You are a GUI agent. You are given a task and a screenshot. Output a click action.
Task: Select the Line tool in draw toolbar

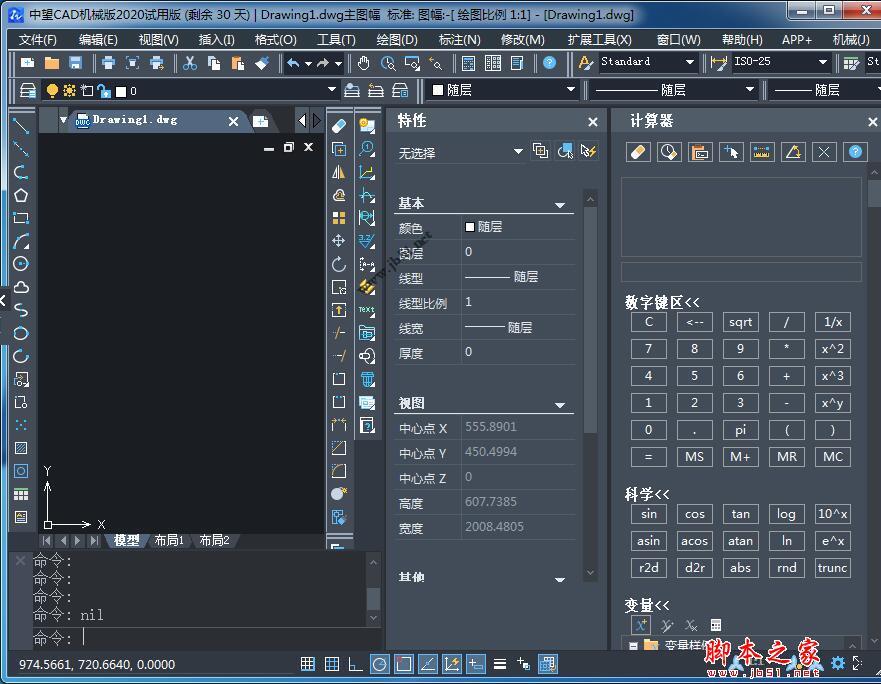(21, 126)
